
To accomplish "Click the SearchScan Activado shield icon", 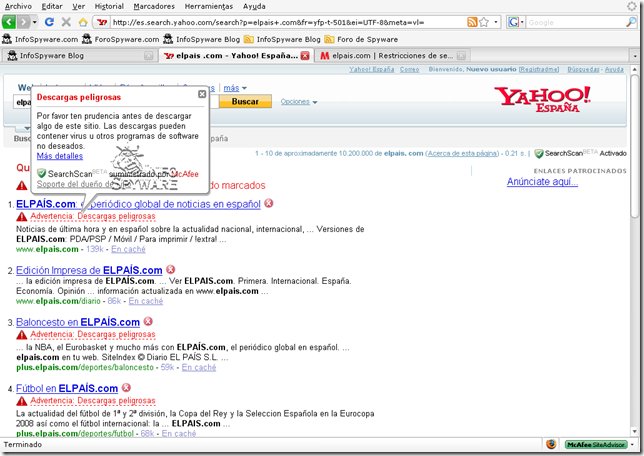I will point(539,154).
